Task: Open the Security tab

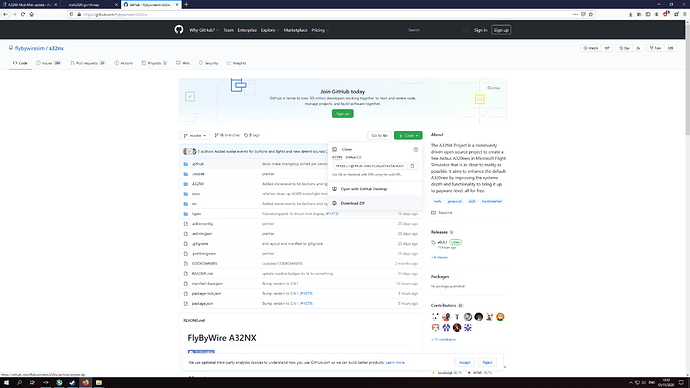Action: [x=208, y=63]
